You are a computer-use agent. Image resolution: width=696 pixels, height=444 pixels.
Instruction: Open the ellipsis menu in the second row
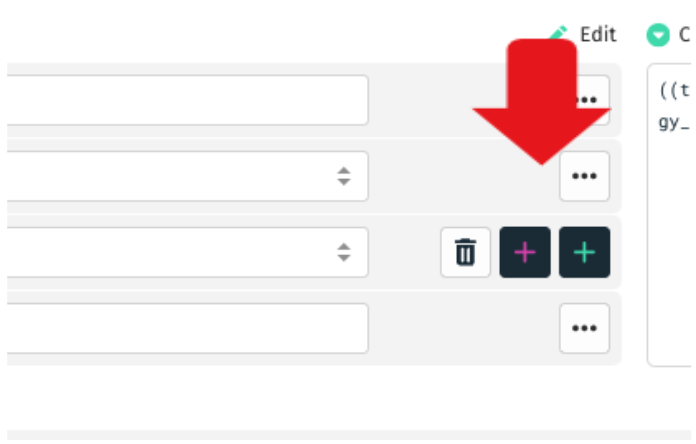click(584, 176)
